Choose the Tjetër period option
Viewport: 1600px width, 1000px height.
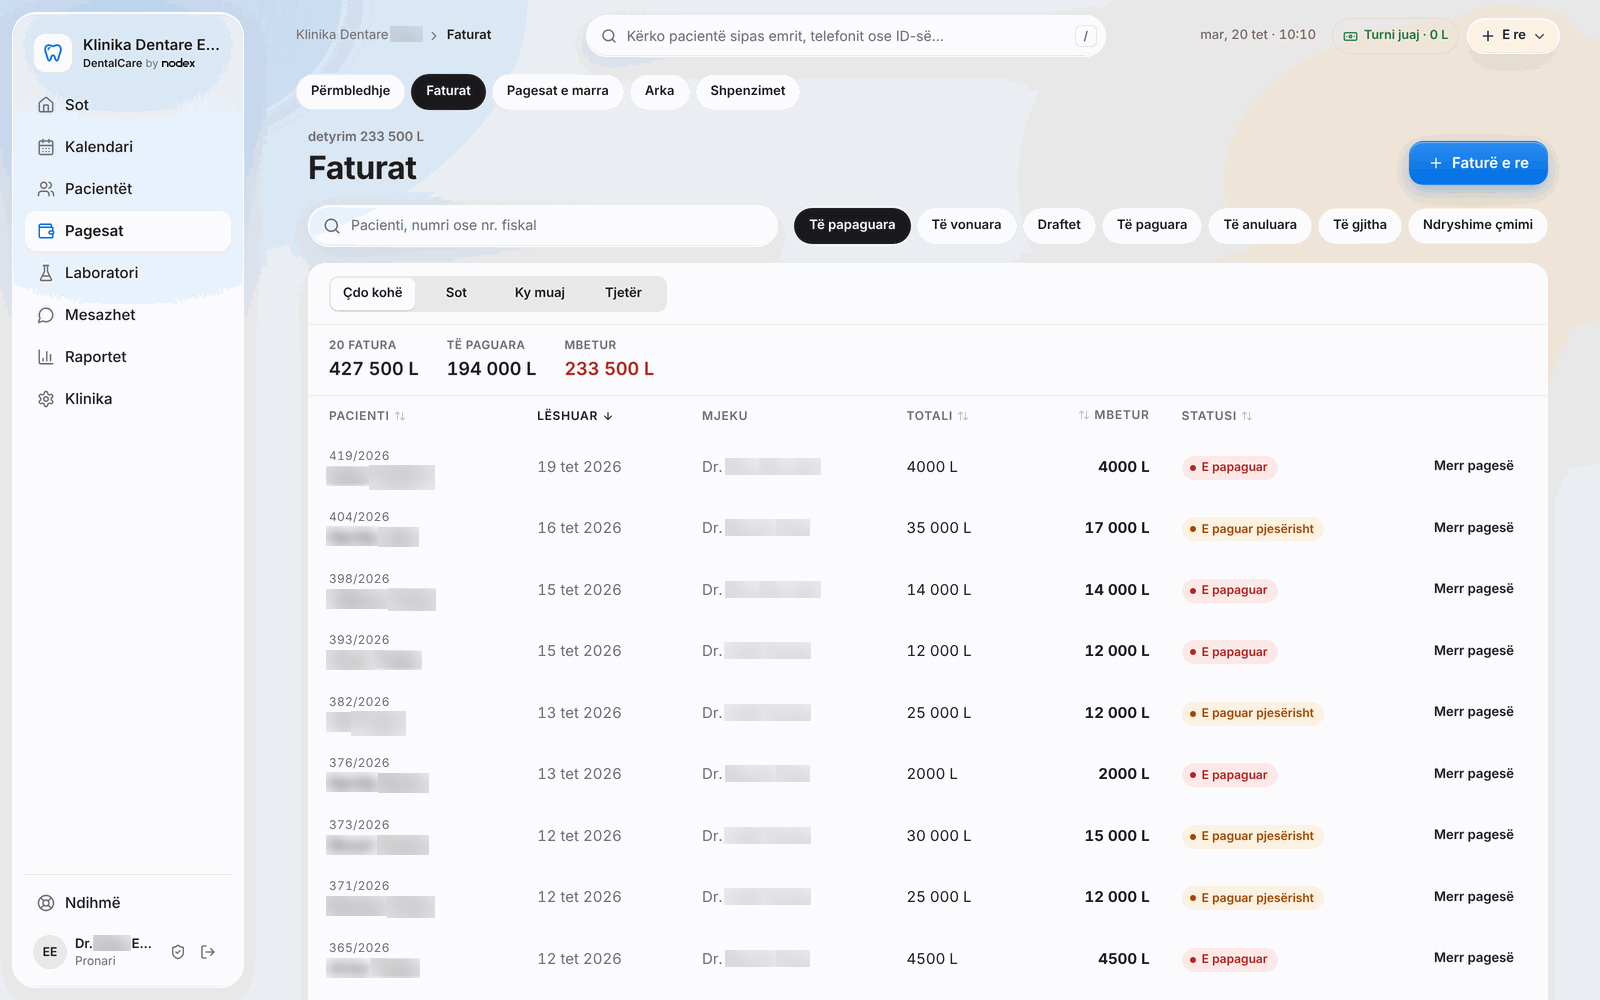click(623, 293)
